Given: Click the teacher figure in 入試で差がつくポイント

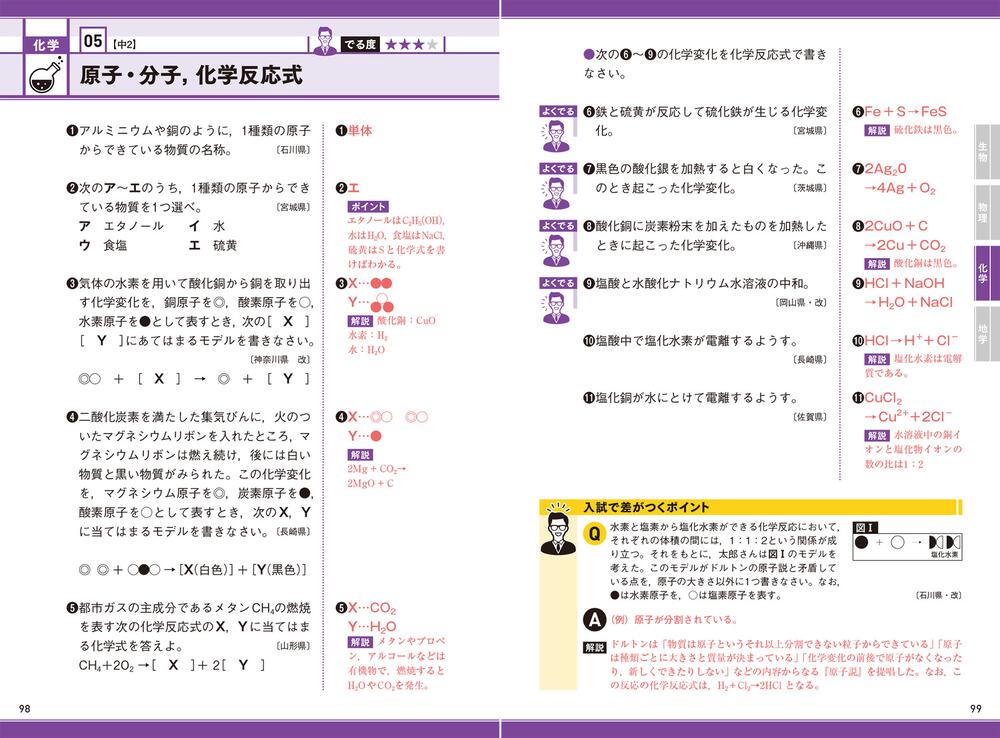Looking at the screenshot, I should point(558,528).
